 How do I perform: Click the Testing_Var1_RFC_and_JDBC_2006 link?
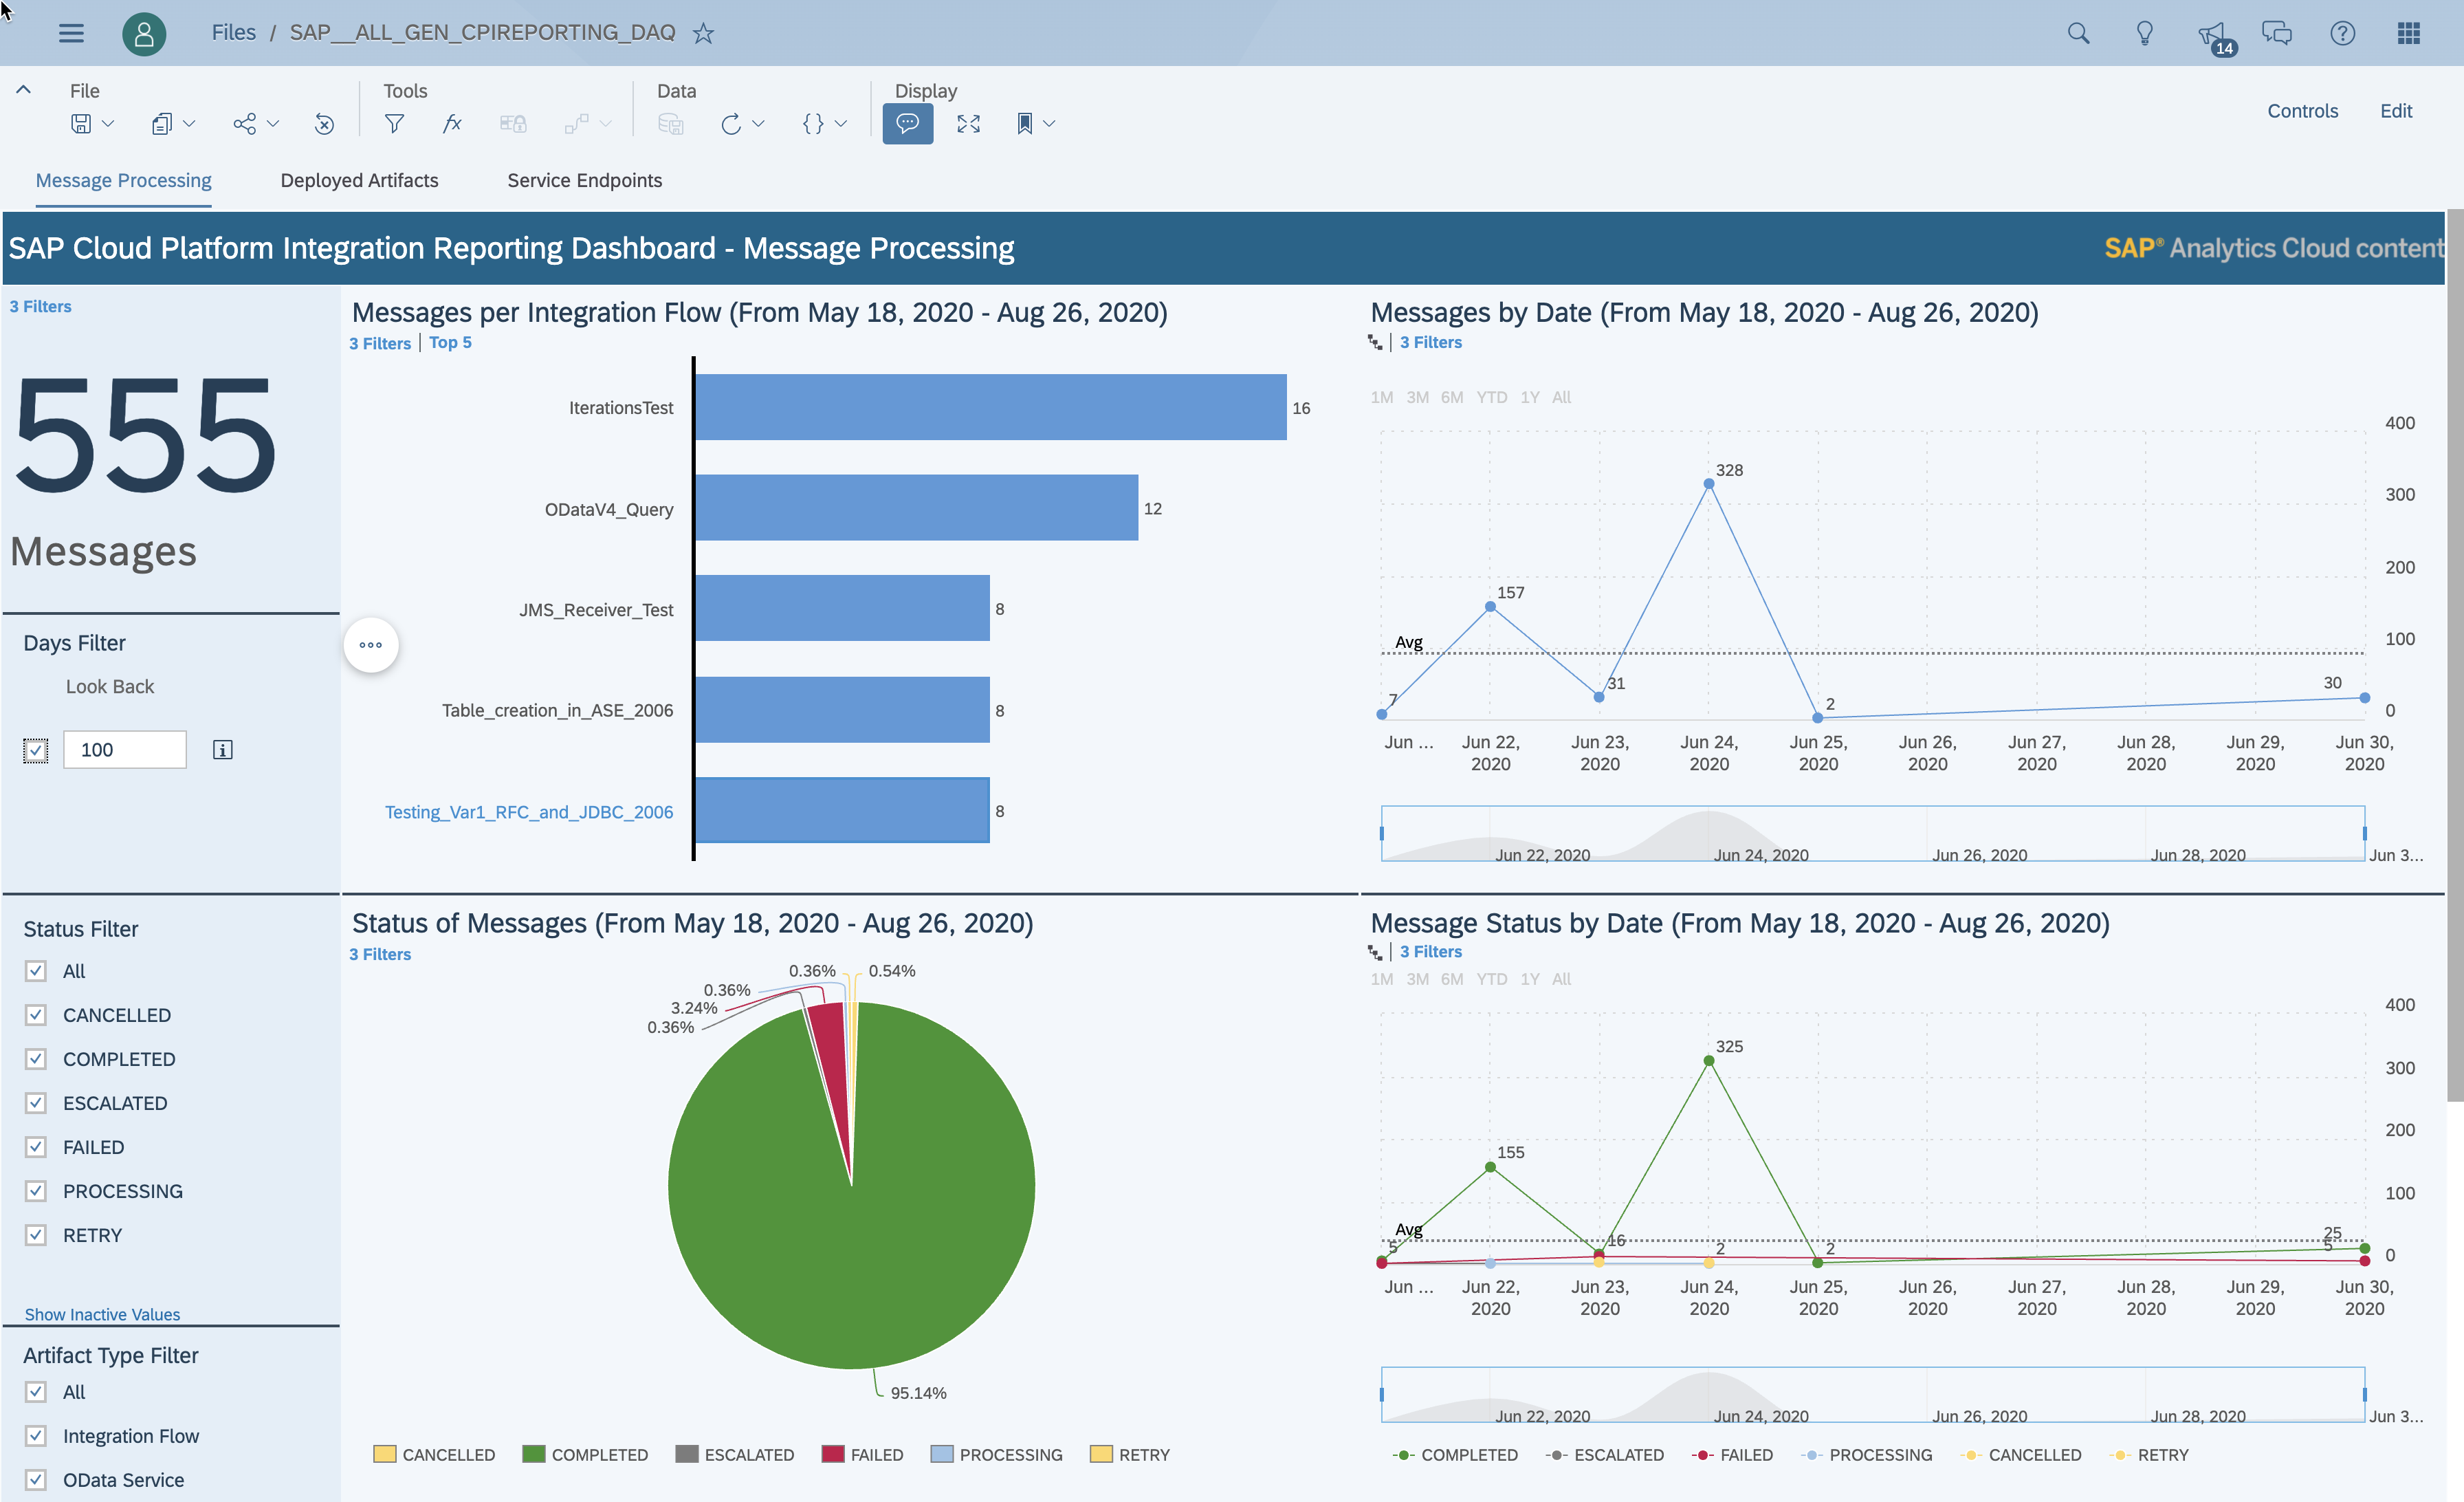[529, 812]
